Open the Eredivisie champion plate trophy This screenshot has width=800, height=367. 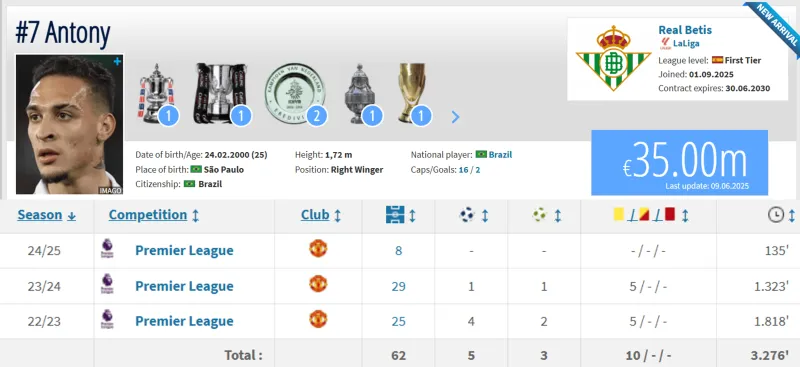point(294,93)
